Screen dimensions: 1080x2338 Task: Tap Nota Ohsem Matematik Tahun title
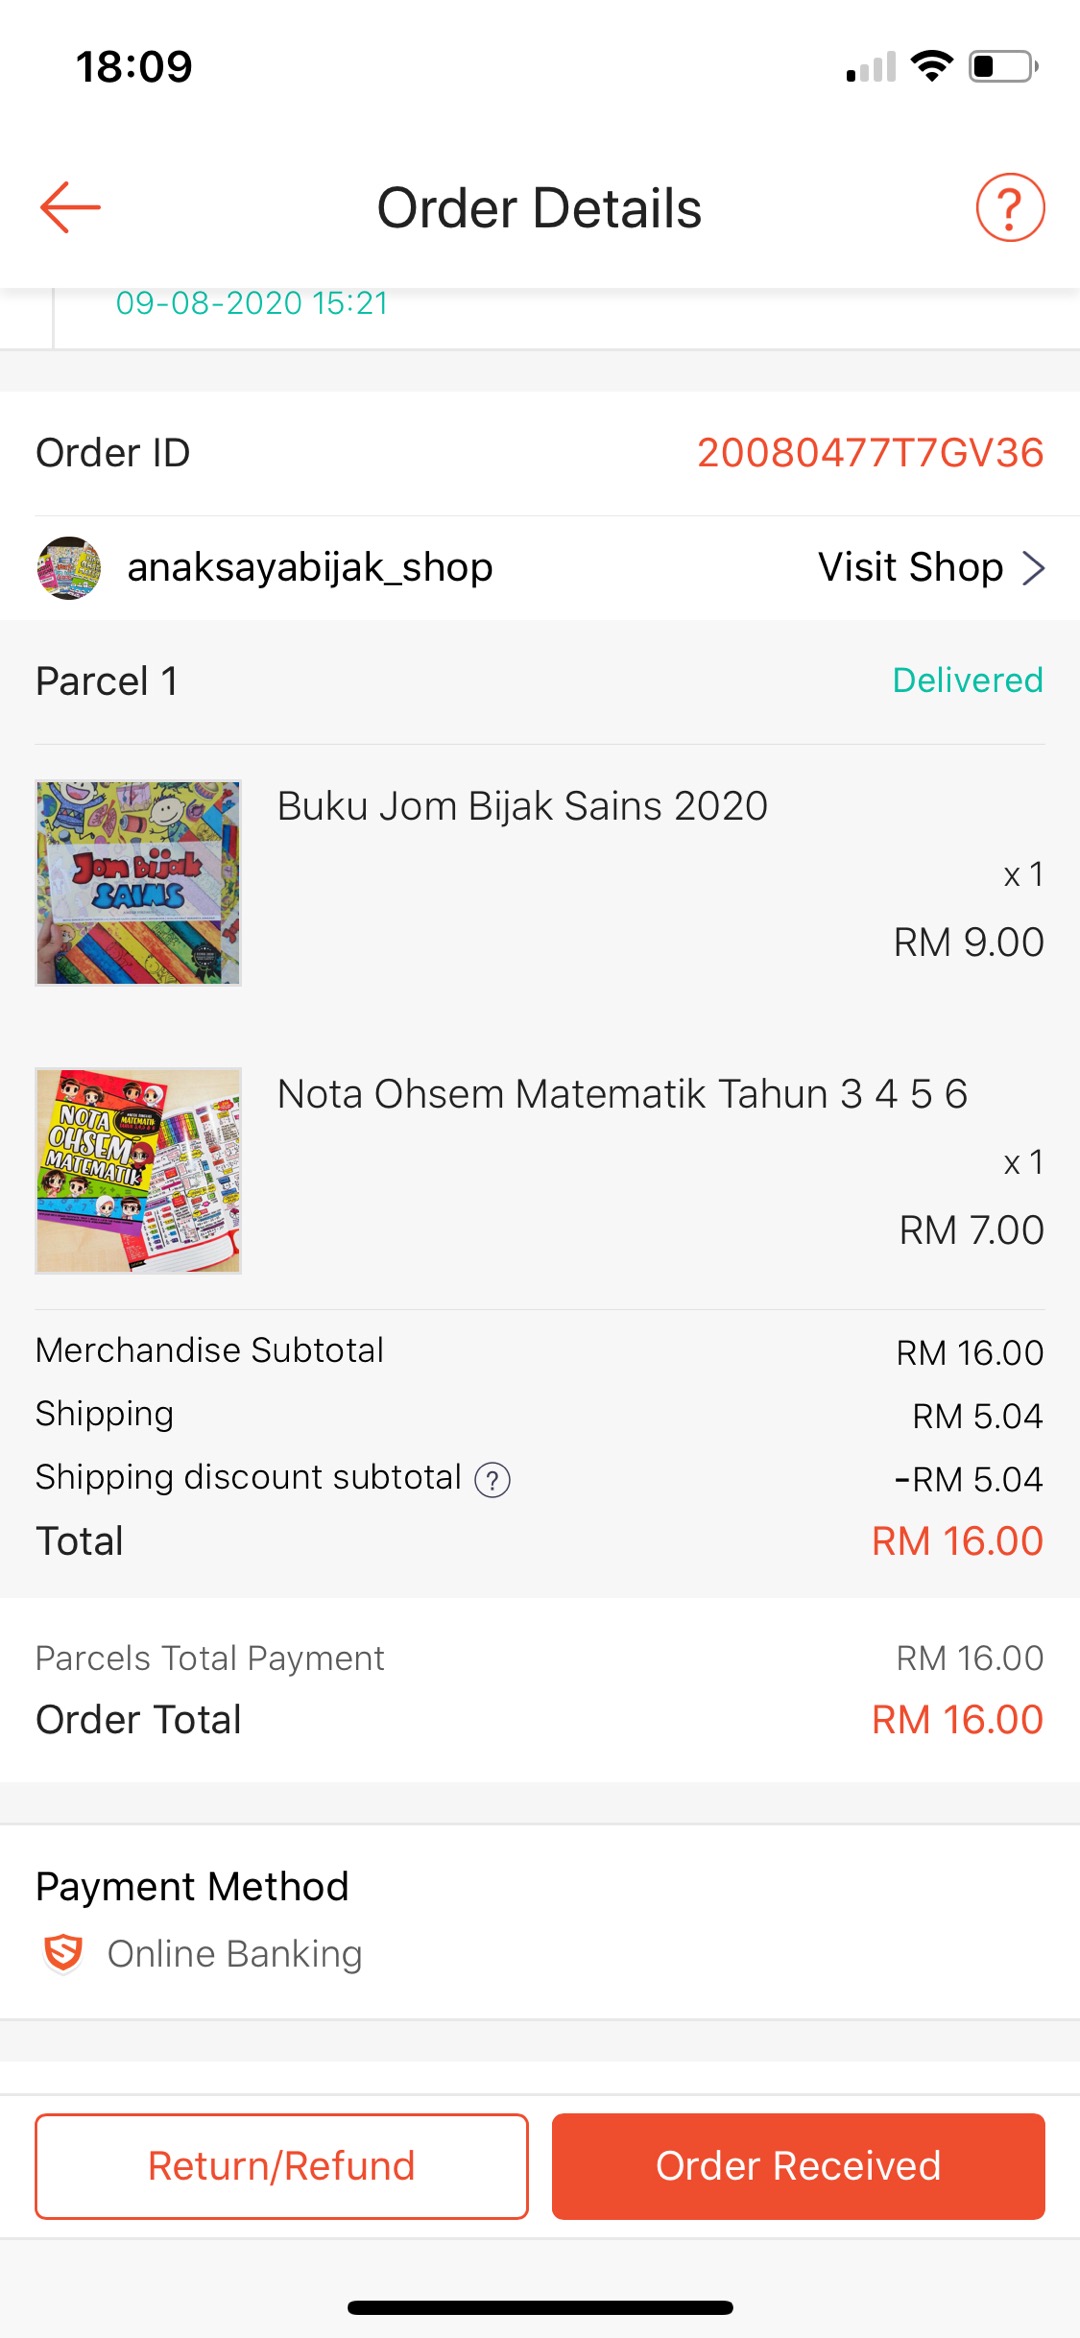[x=622, y=1094]
